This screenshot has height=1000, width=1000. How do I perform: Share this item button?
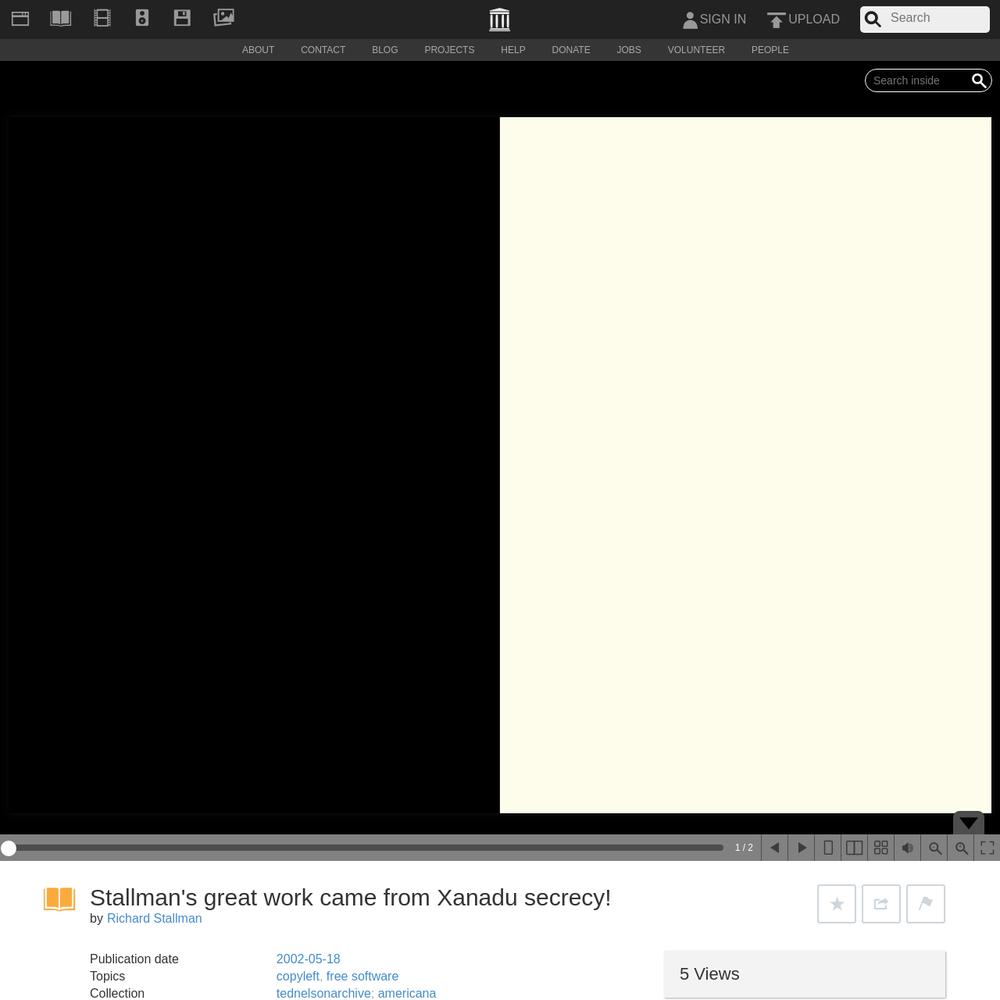(x=881, y=904)
